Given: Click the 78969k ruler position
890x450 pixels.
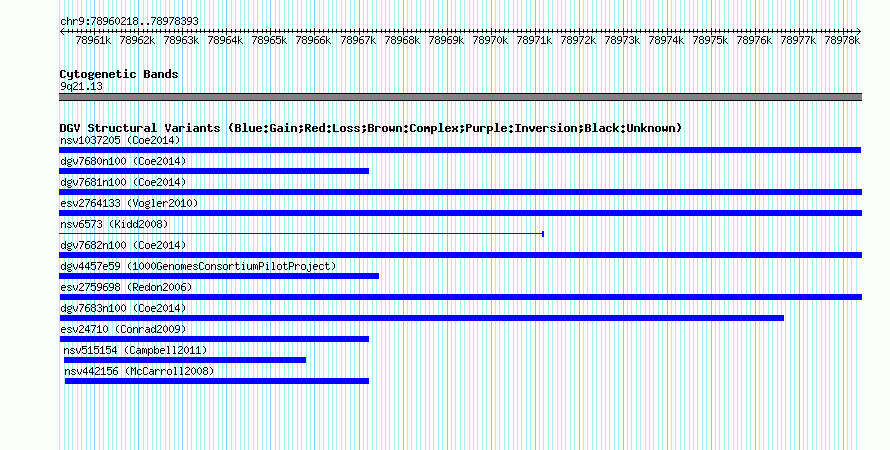Looking at the screenshot, I should [x=446, y=40].
